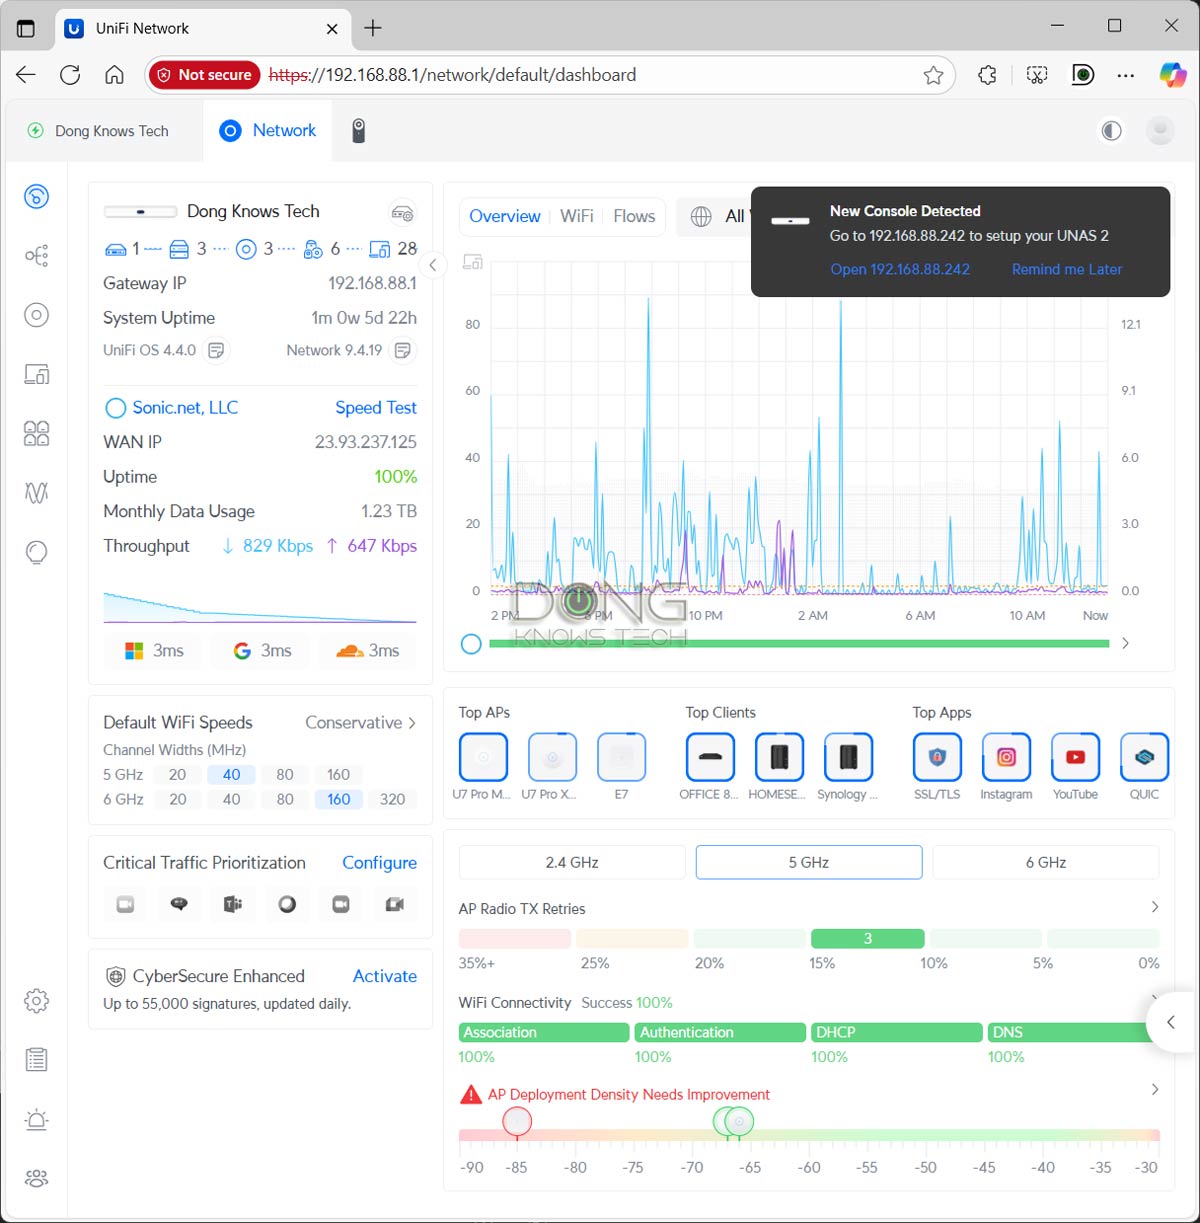Viewport: 1200px width, 1223px height.
Task: Toggle the circle at the chart timeline start
Action: coord(471,644)
